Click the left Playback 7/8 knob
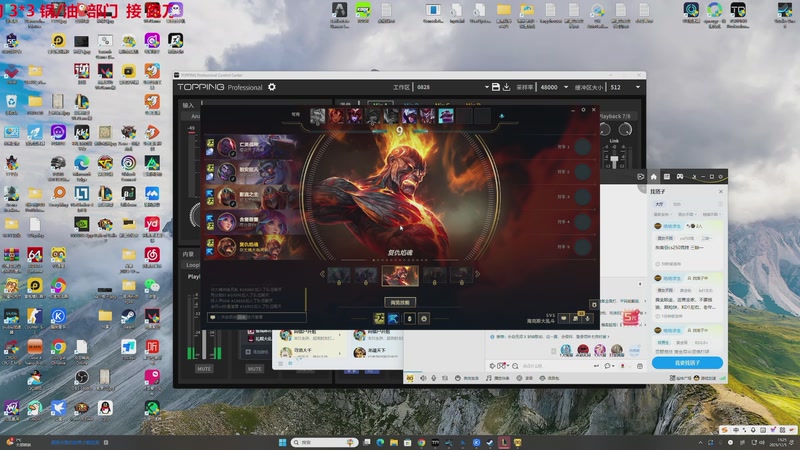The height and width of the screenshot is (450, 800). click(606, 130)
